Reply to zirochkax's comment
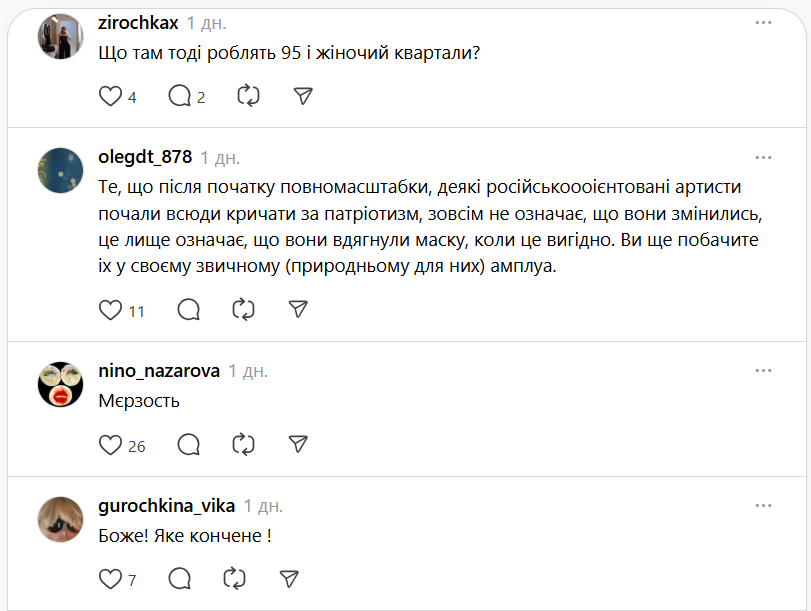This screenshot has width=811, height=611. click(180, 96)
